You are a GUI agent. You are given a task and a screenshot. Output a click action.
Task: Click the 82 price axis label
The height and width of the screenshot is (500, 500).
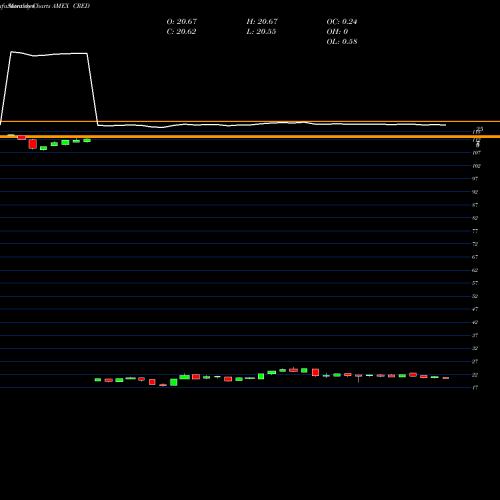point(475,218)
